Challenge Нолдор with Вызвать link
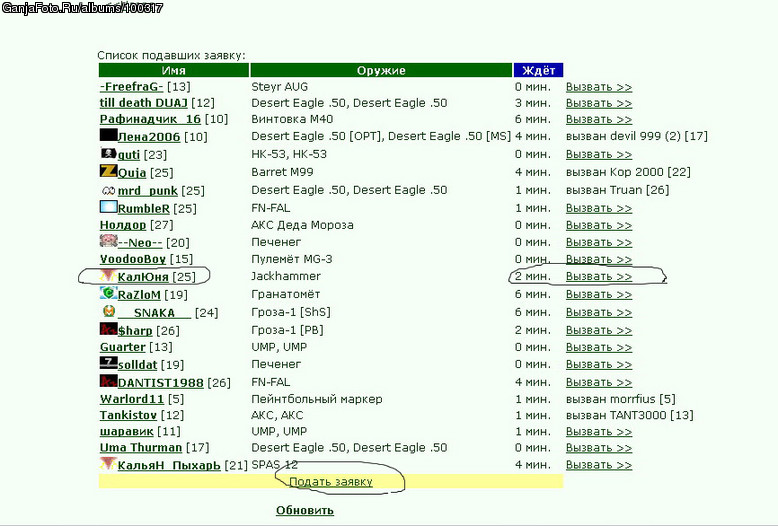The image size is (778, 526). 599,226
